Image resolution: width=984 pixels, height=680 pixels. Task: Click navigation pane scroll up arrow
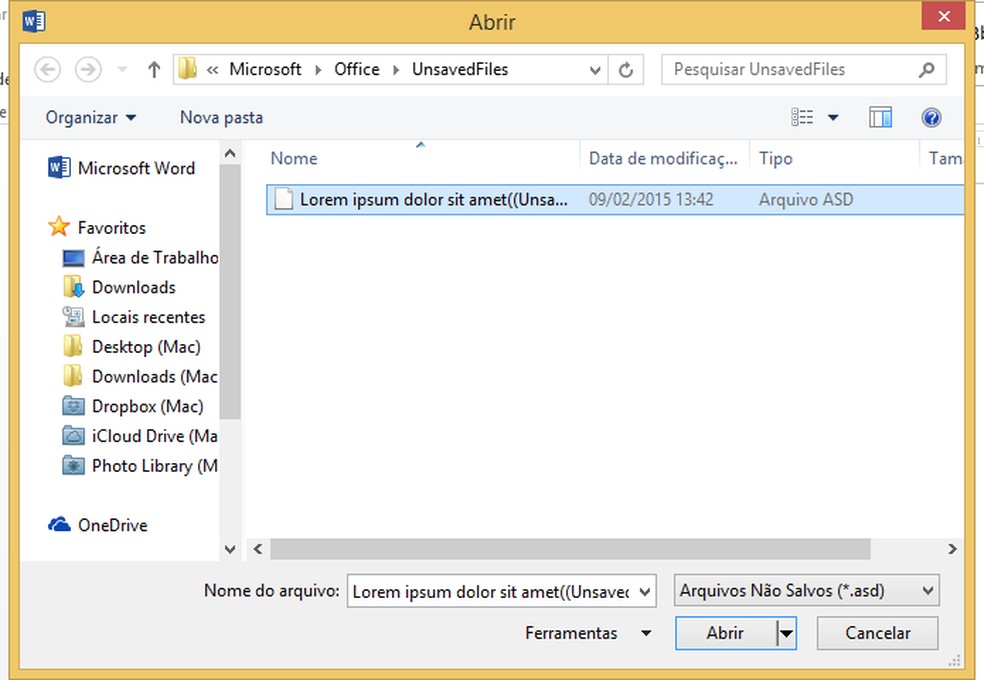230,153
